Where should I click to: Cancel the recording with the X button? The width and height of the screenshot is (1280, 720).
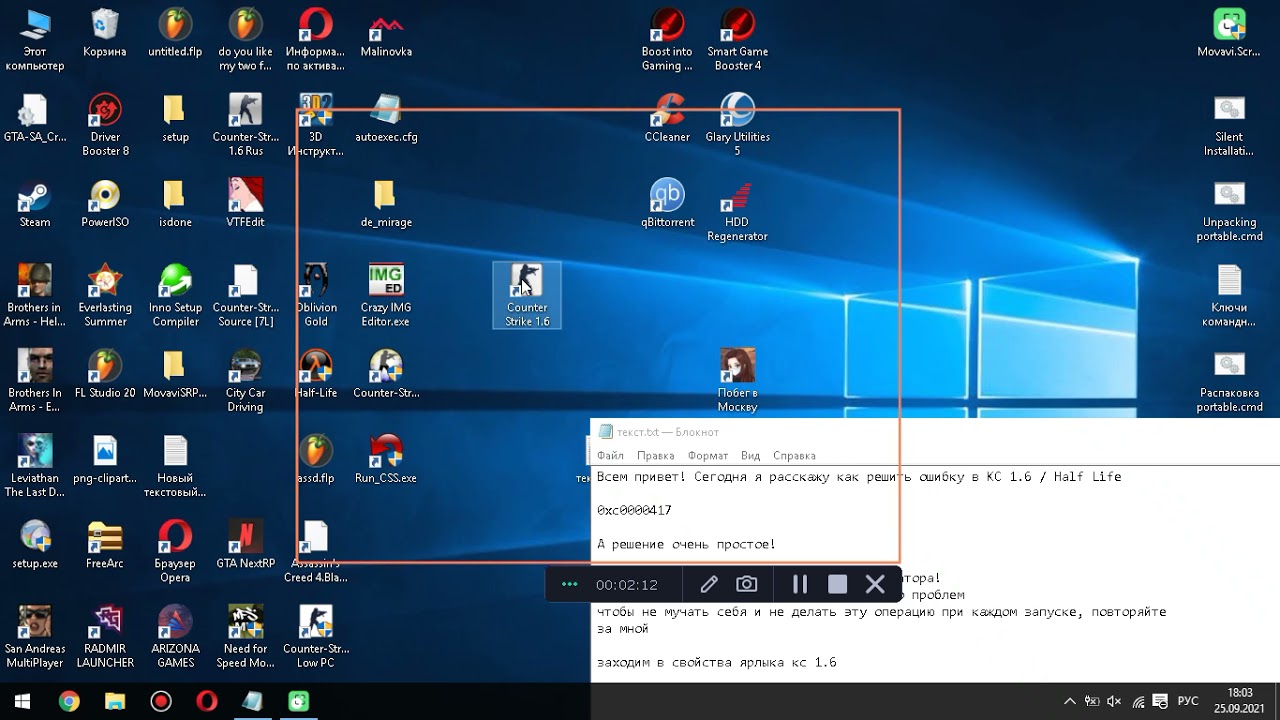[x=875, y=584]
